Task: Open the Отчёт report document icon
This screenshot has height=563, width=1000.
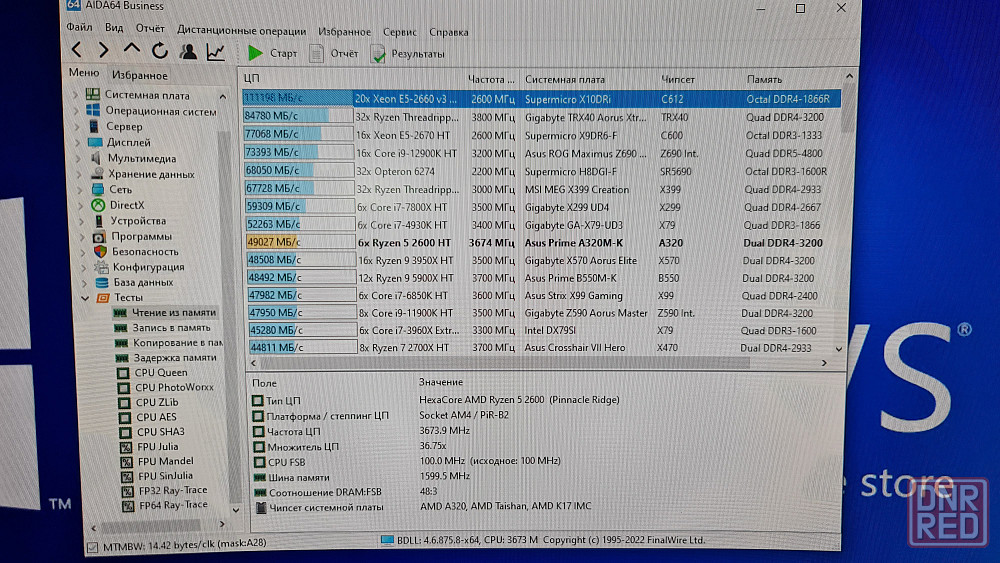Action: coord(316,54)
